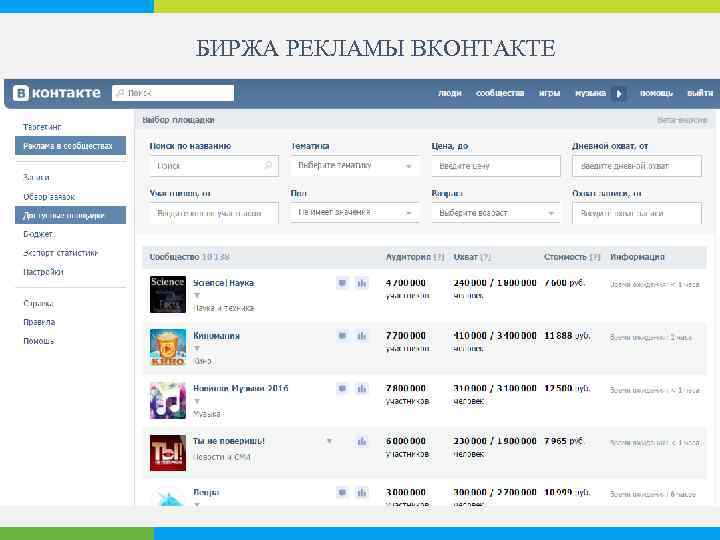Click the audience value 4 700 000
The height and width of the screenshot is (540, 720).
(x=405, y=283)
